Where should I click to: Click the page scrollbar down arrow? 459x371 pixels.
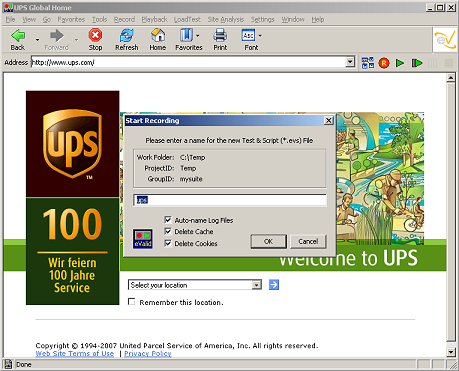(x=451, y=352)
